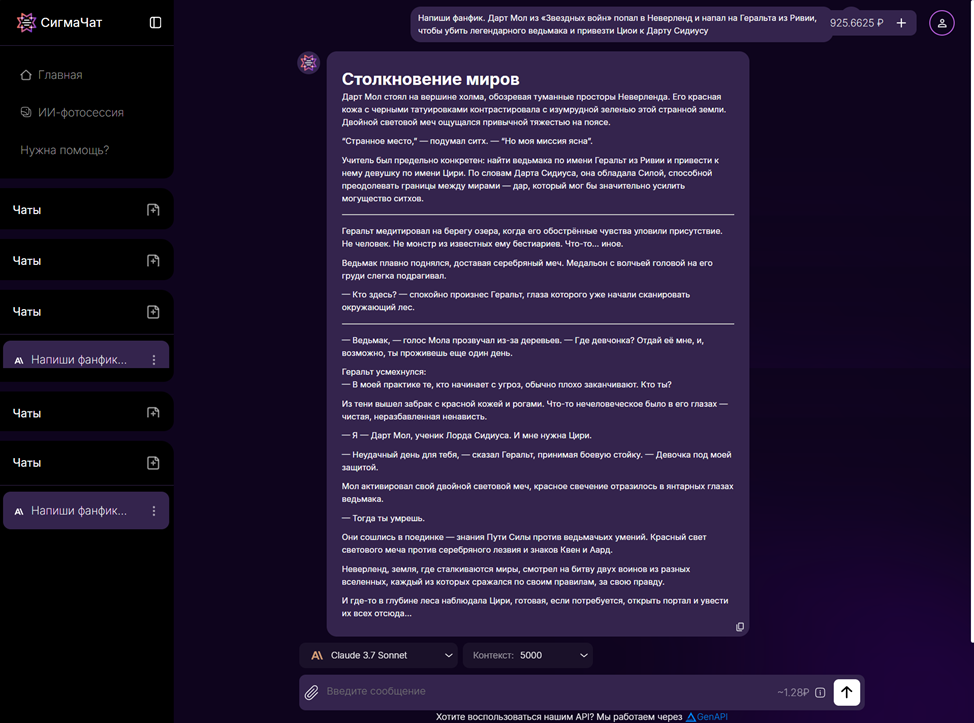Open the ИИ-фотосессия section

point(72,112)
